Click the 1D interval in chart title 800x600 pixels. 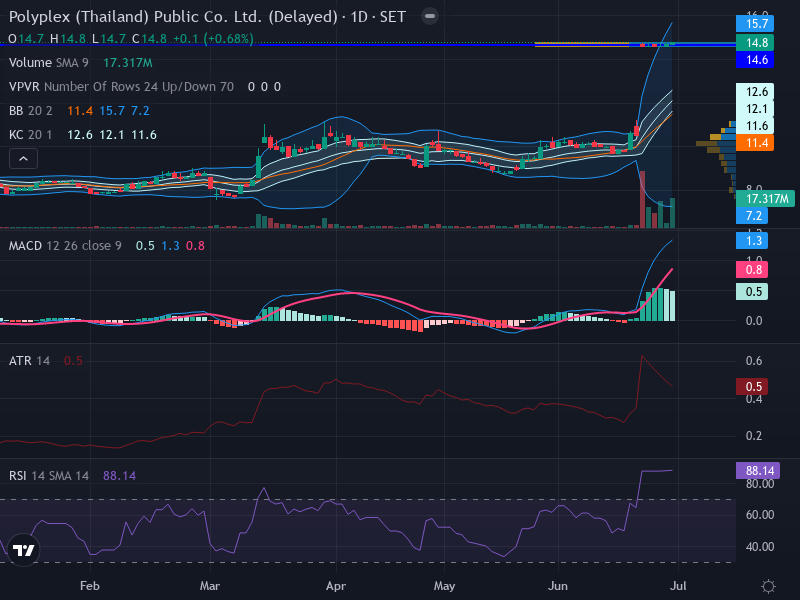pos(359,17)
